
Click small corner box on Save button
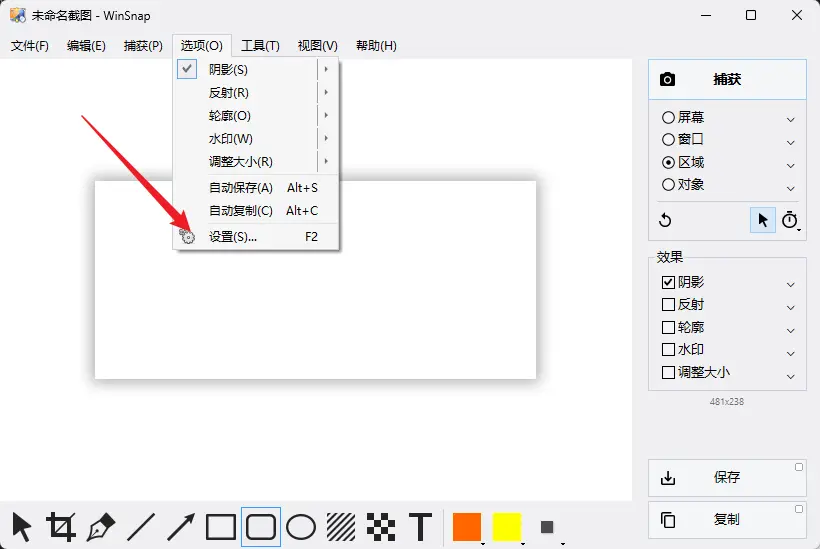(799, 467)
